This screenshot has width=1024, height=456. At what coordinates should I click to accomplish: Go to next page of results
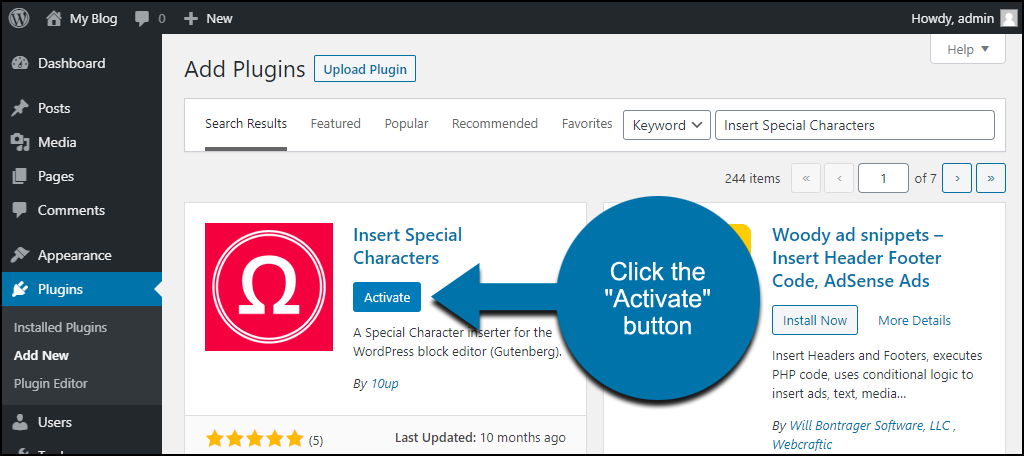(957, 178)
